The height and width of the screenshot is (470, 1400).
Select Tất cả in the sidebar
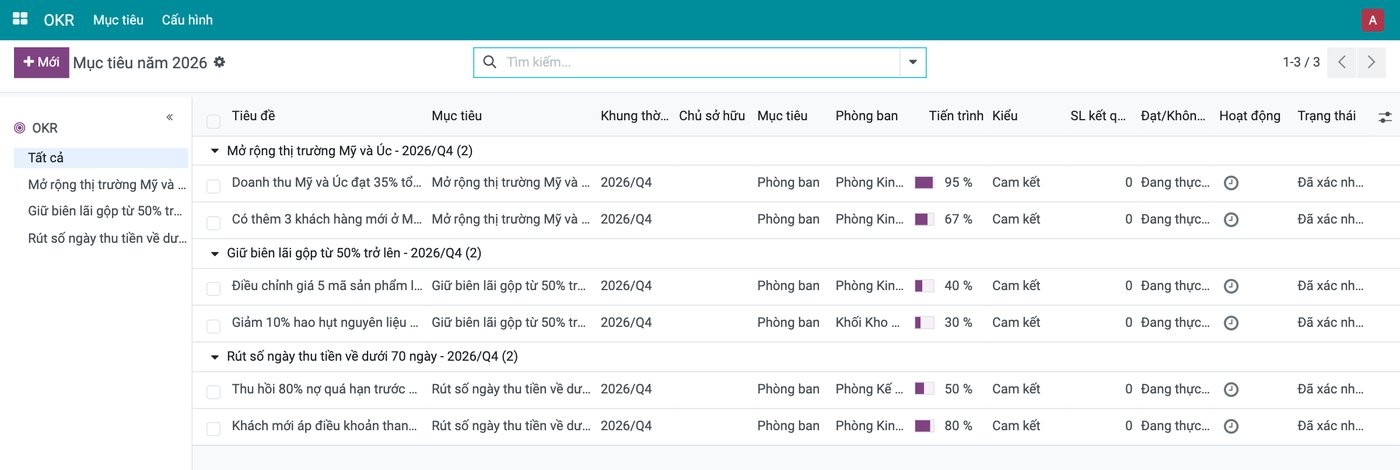pos(101,158)
